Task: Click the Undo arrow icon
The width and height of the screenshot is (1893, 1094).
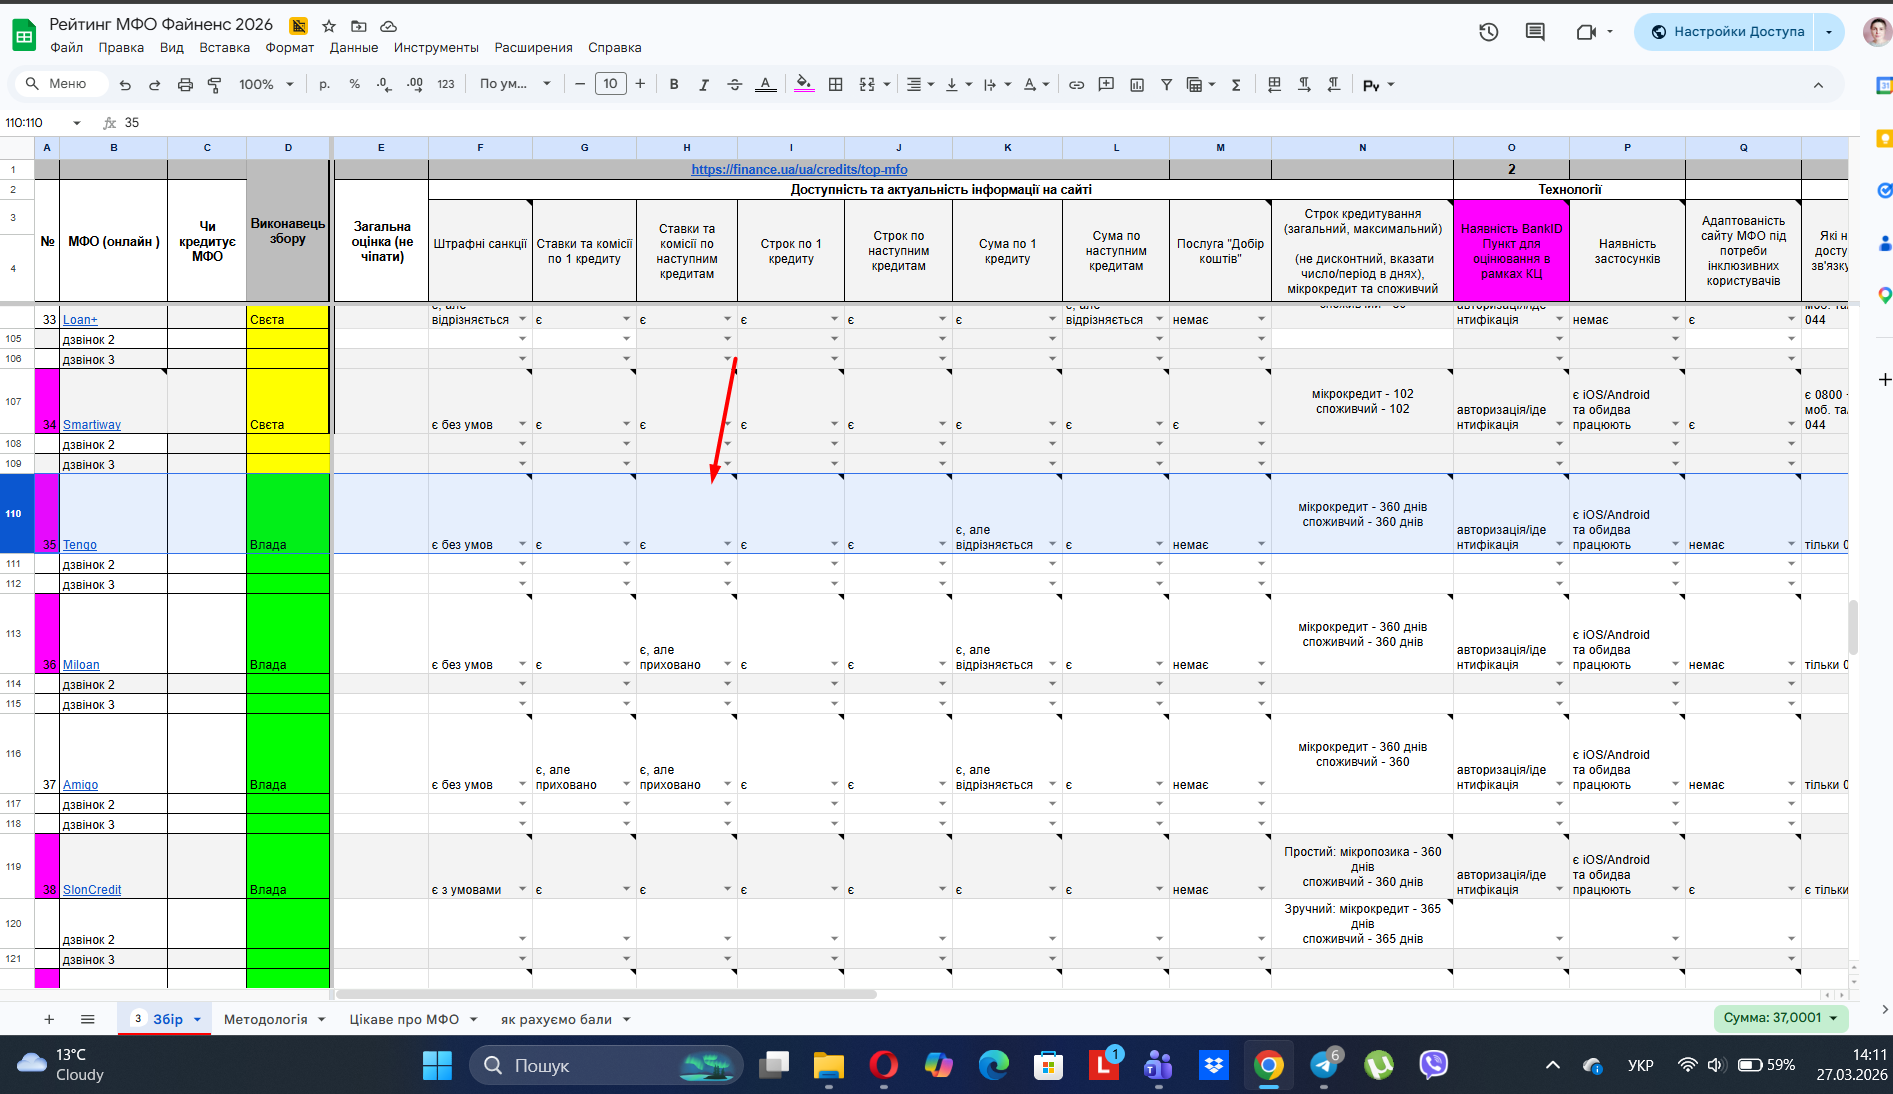Action: [x=125, y=85]
